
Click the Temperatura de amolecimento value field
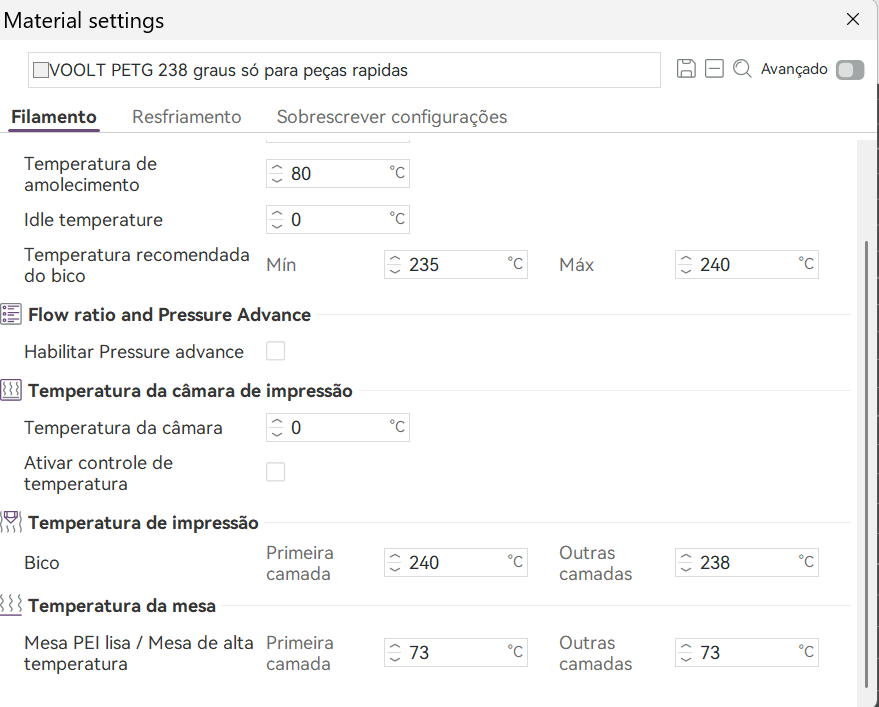tap(338, 173)
